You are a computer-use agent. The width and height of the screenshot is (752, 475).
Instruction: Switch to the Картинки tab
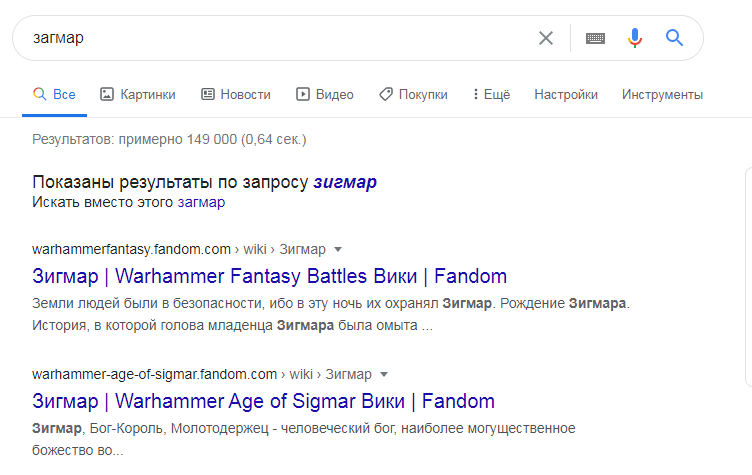click(x=138, y=95)
